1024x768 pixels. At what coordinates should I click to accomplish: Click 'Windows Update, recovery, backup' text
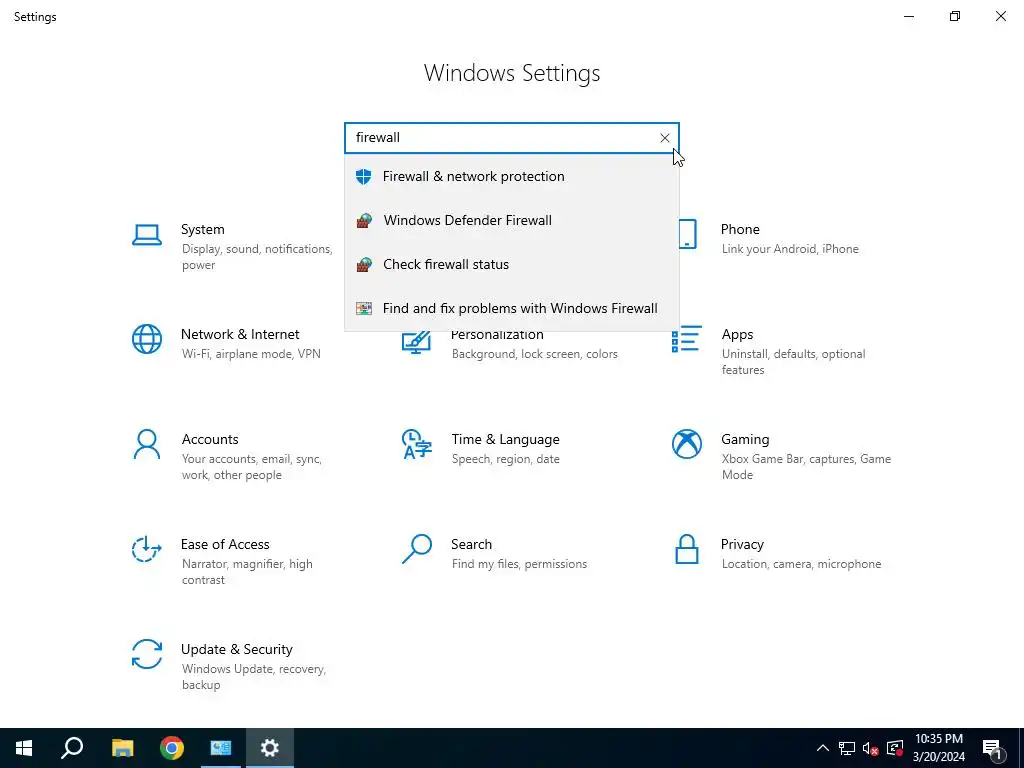click(x=254, y=677)
